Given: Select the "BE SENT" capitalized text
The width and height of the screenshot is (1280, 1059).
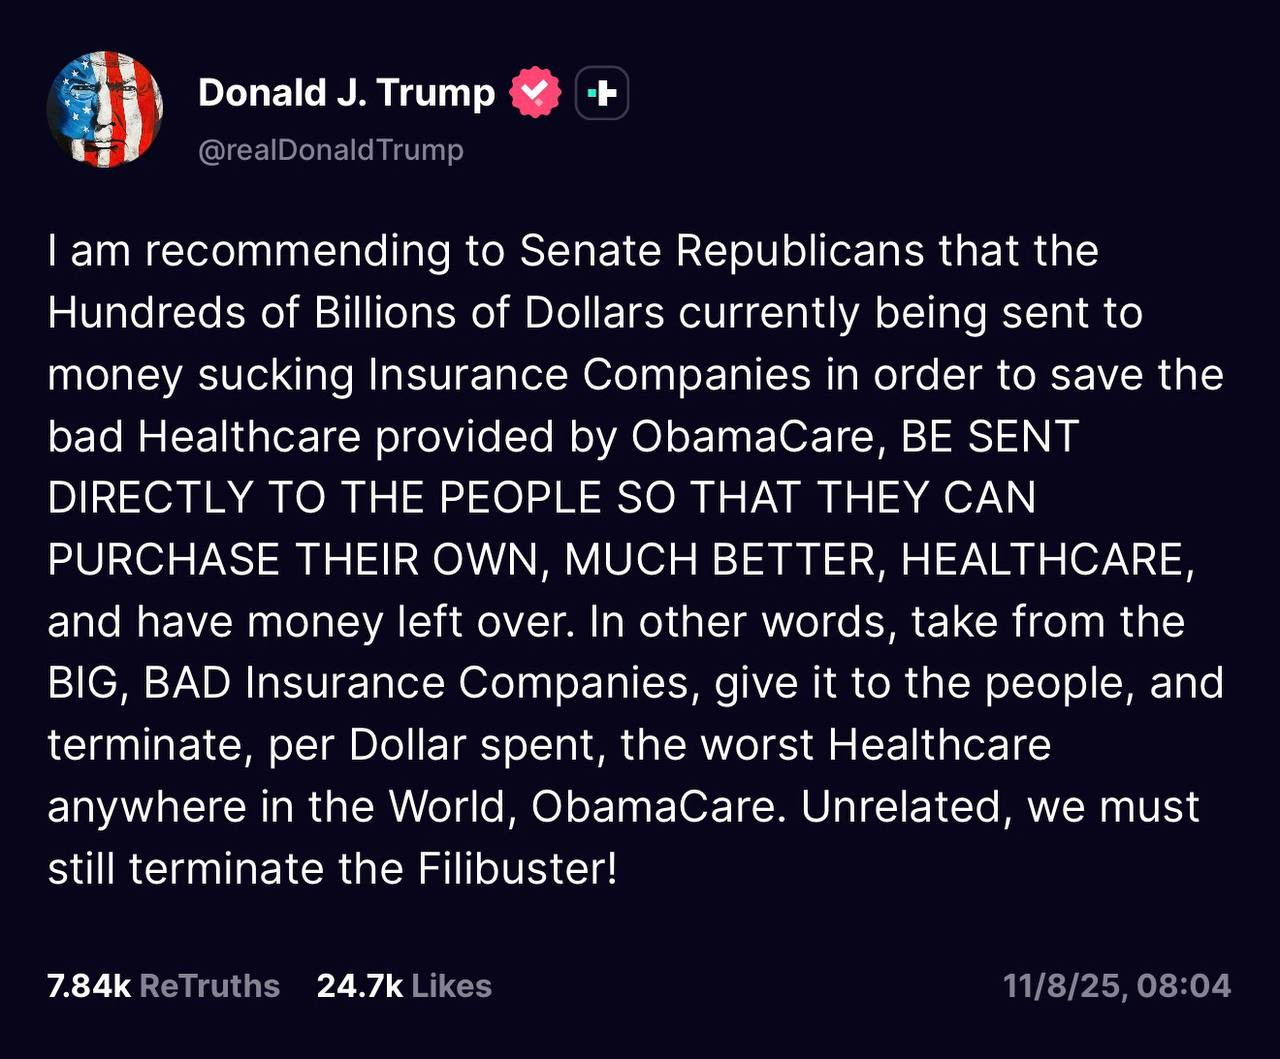Looking at the screenshot, I should 989,437.
